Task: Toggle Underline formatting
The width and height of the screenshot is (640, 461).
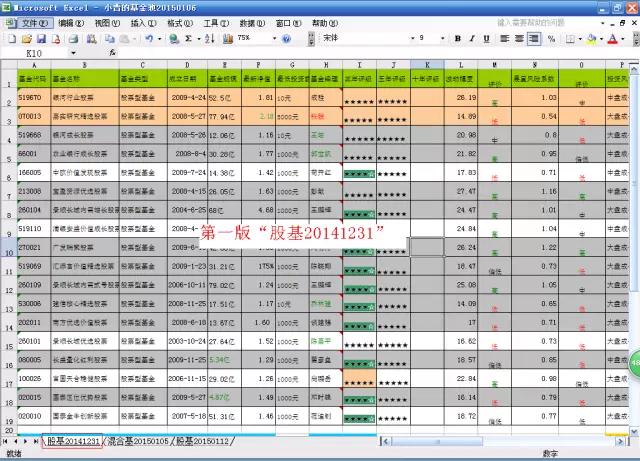Action: click(x=487, y=39)
